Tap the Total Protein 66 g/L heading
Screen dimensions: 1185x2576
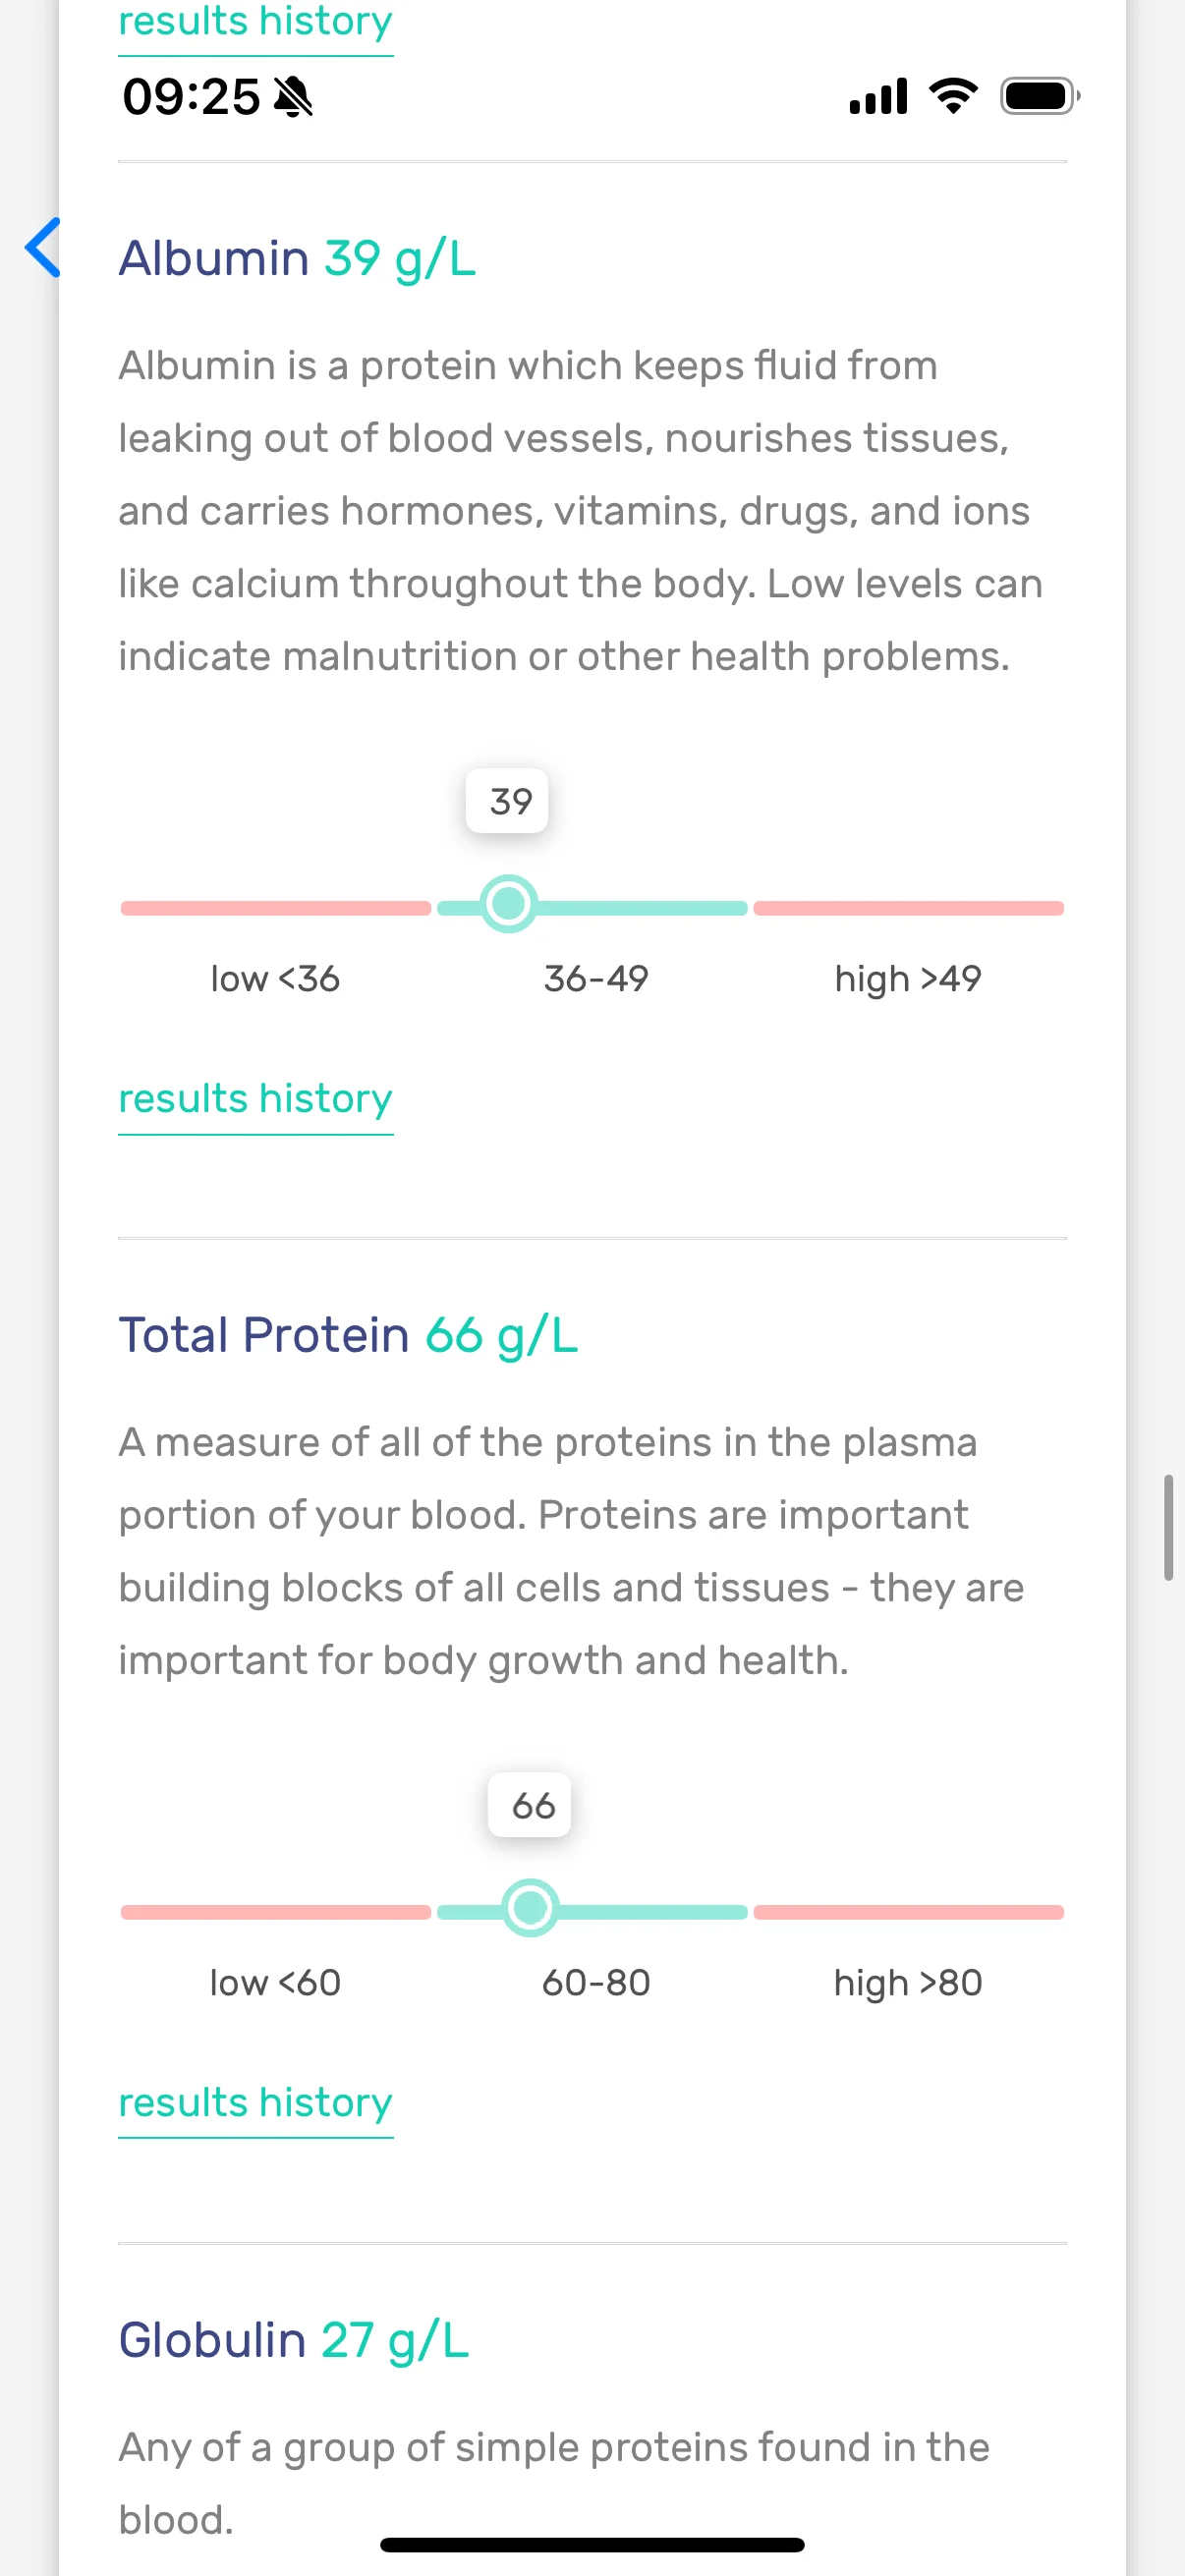point(348,1336)
